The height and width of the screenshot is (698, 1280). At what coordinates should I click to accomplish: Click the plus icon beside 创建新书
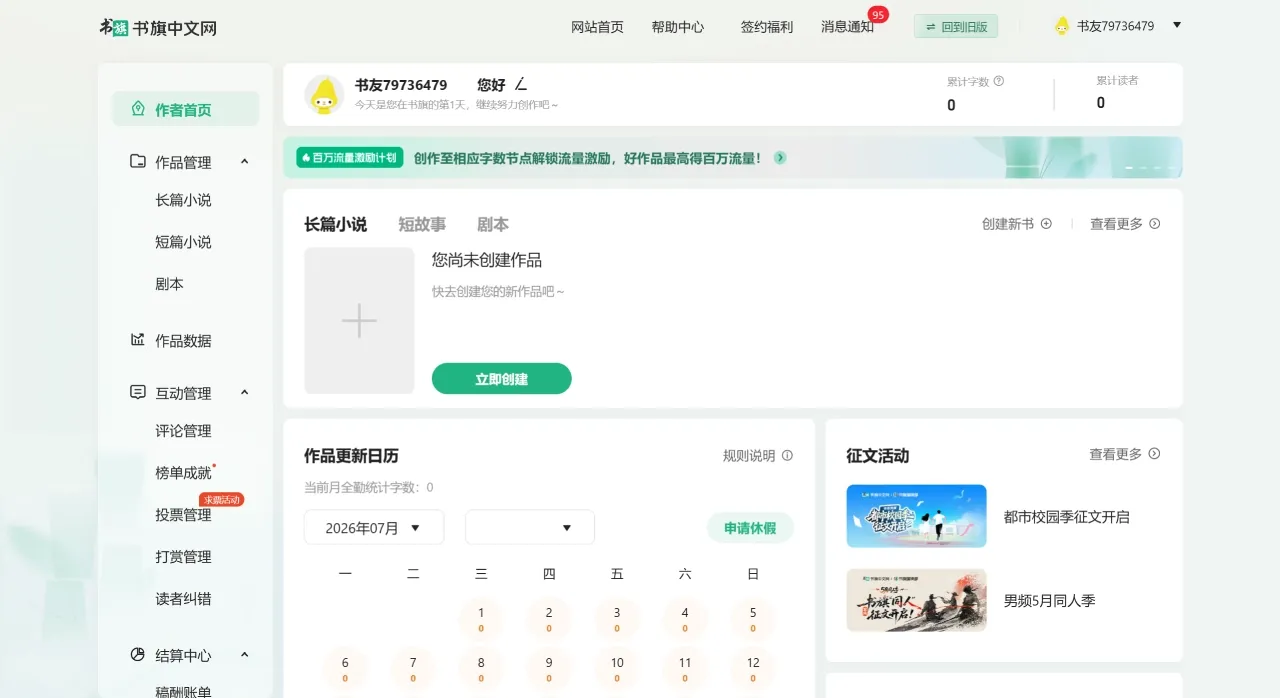click(x=1046, y=224)
